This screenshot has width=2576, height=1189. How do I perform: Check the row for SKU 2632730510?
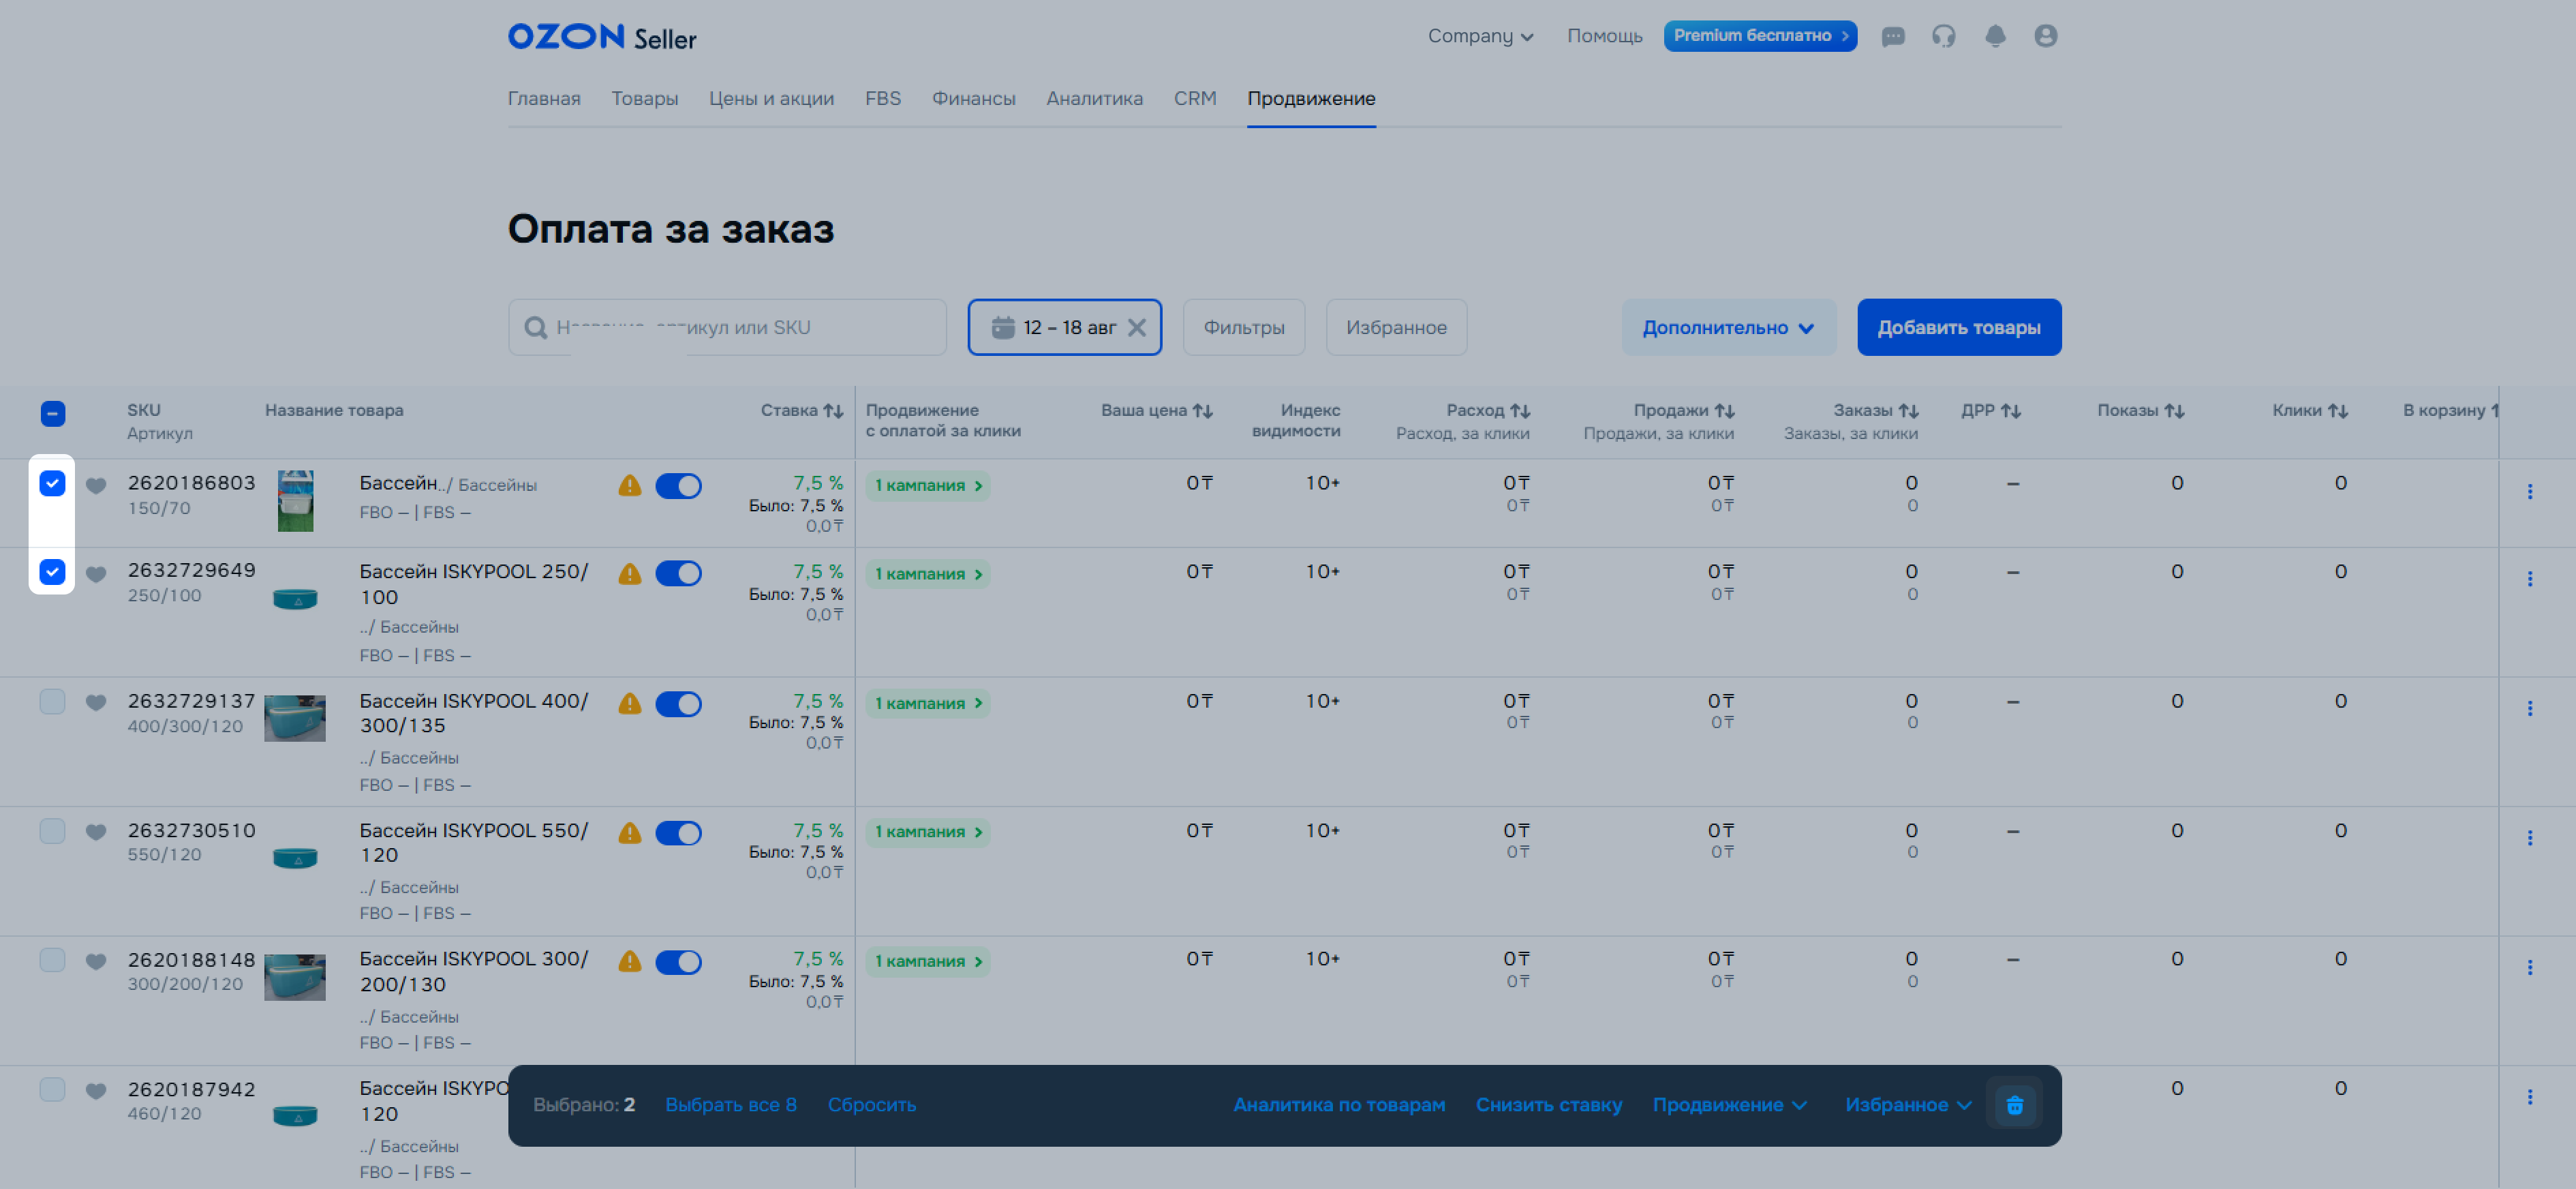point(52,831)
